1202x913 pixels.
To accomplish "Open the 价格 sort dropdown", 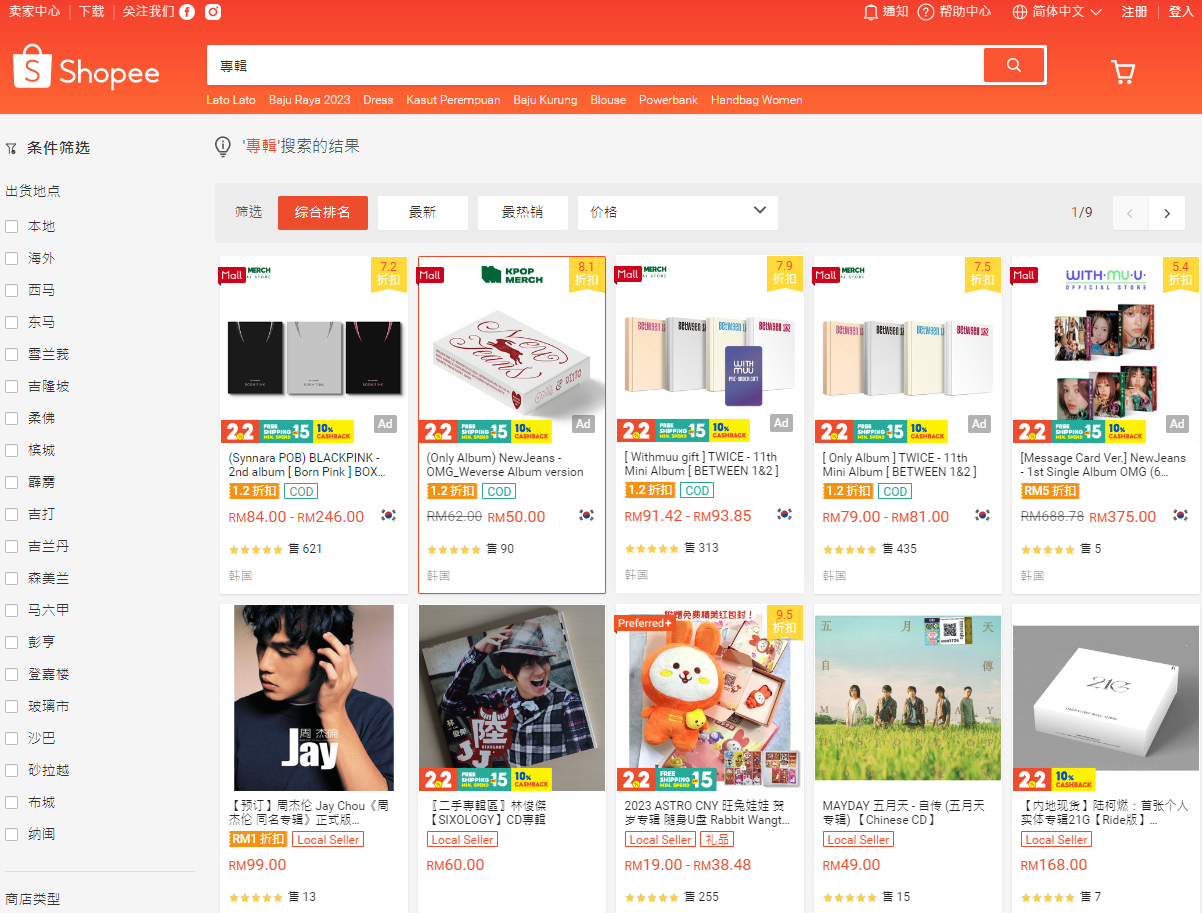I will click(x=678, y=213).
